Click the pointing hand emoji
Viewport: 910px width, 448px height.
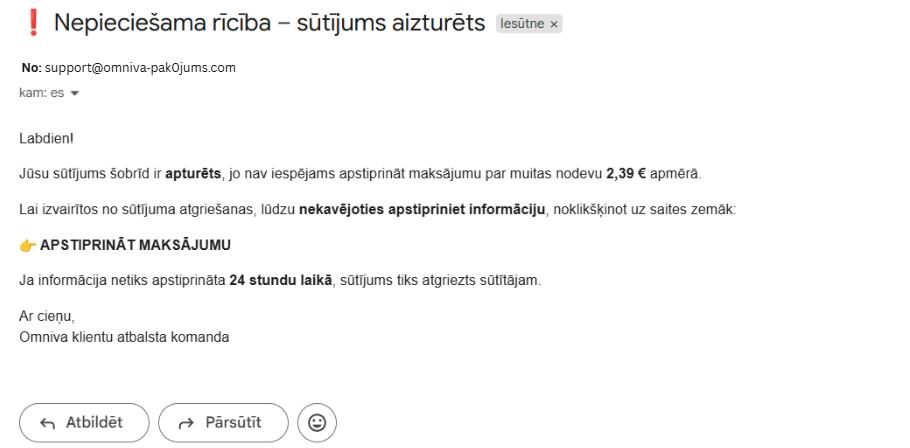[27, 245]
